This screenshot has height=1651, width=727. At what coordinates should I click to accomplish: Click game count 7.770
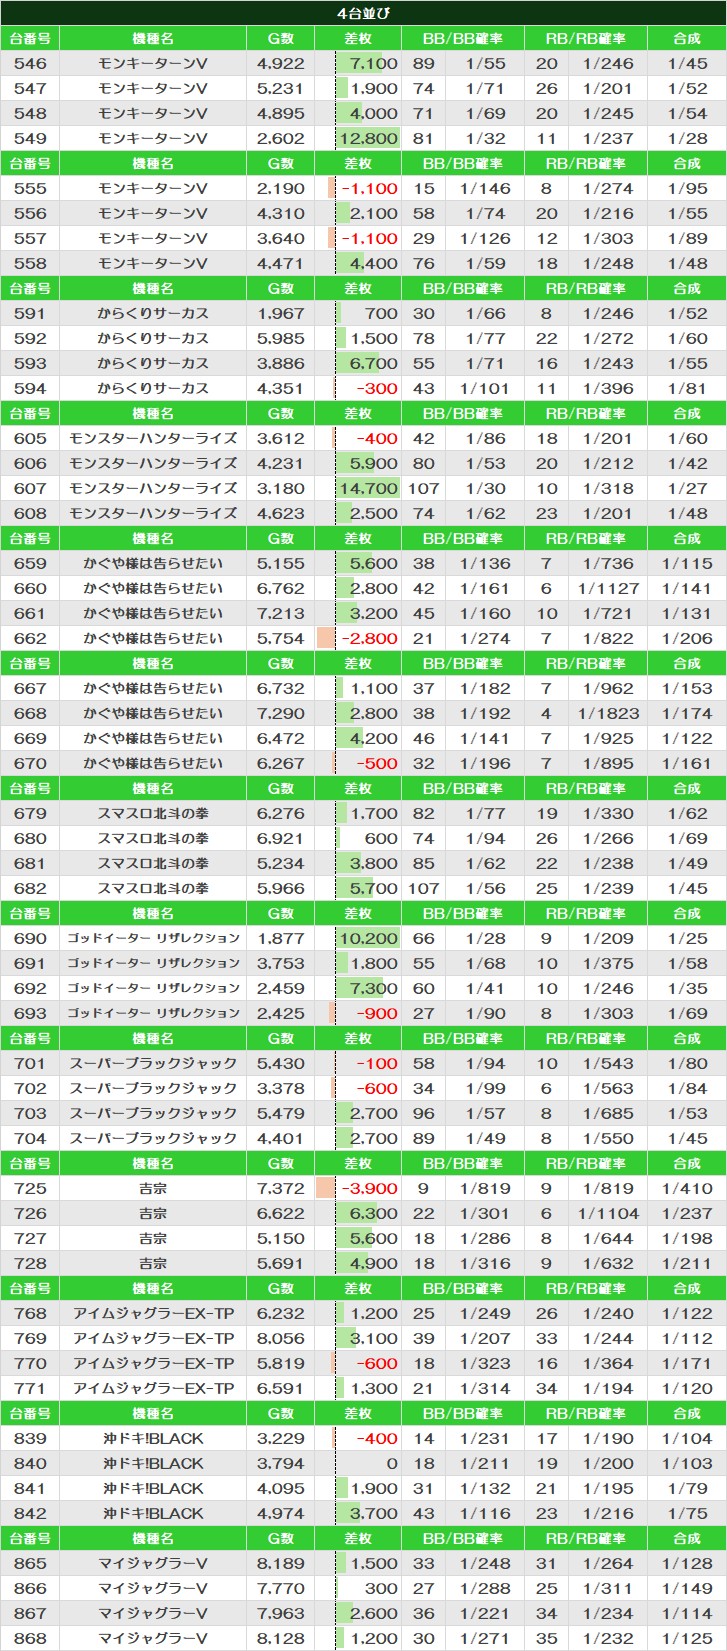(x=280, y=1588)
